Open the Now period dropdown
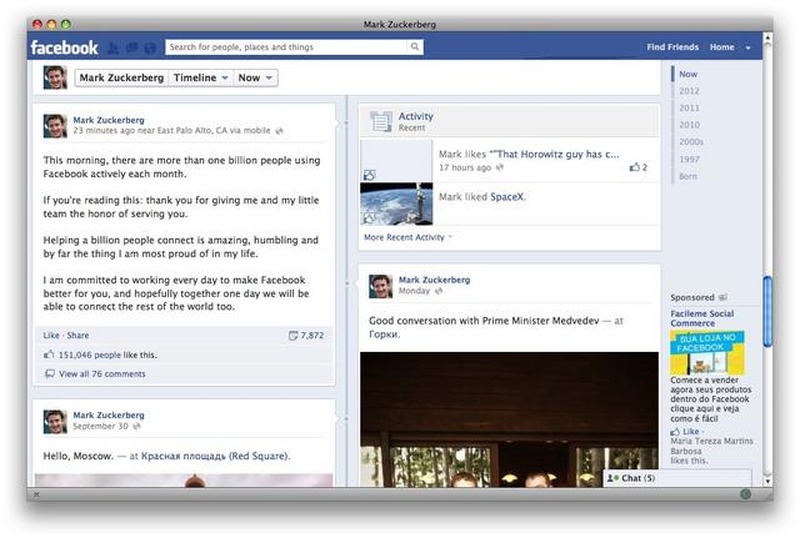This screenshot has width=800, height=538. (x=256, y=78)
